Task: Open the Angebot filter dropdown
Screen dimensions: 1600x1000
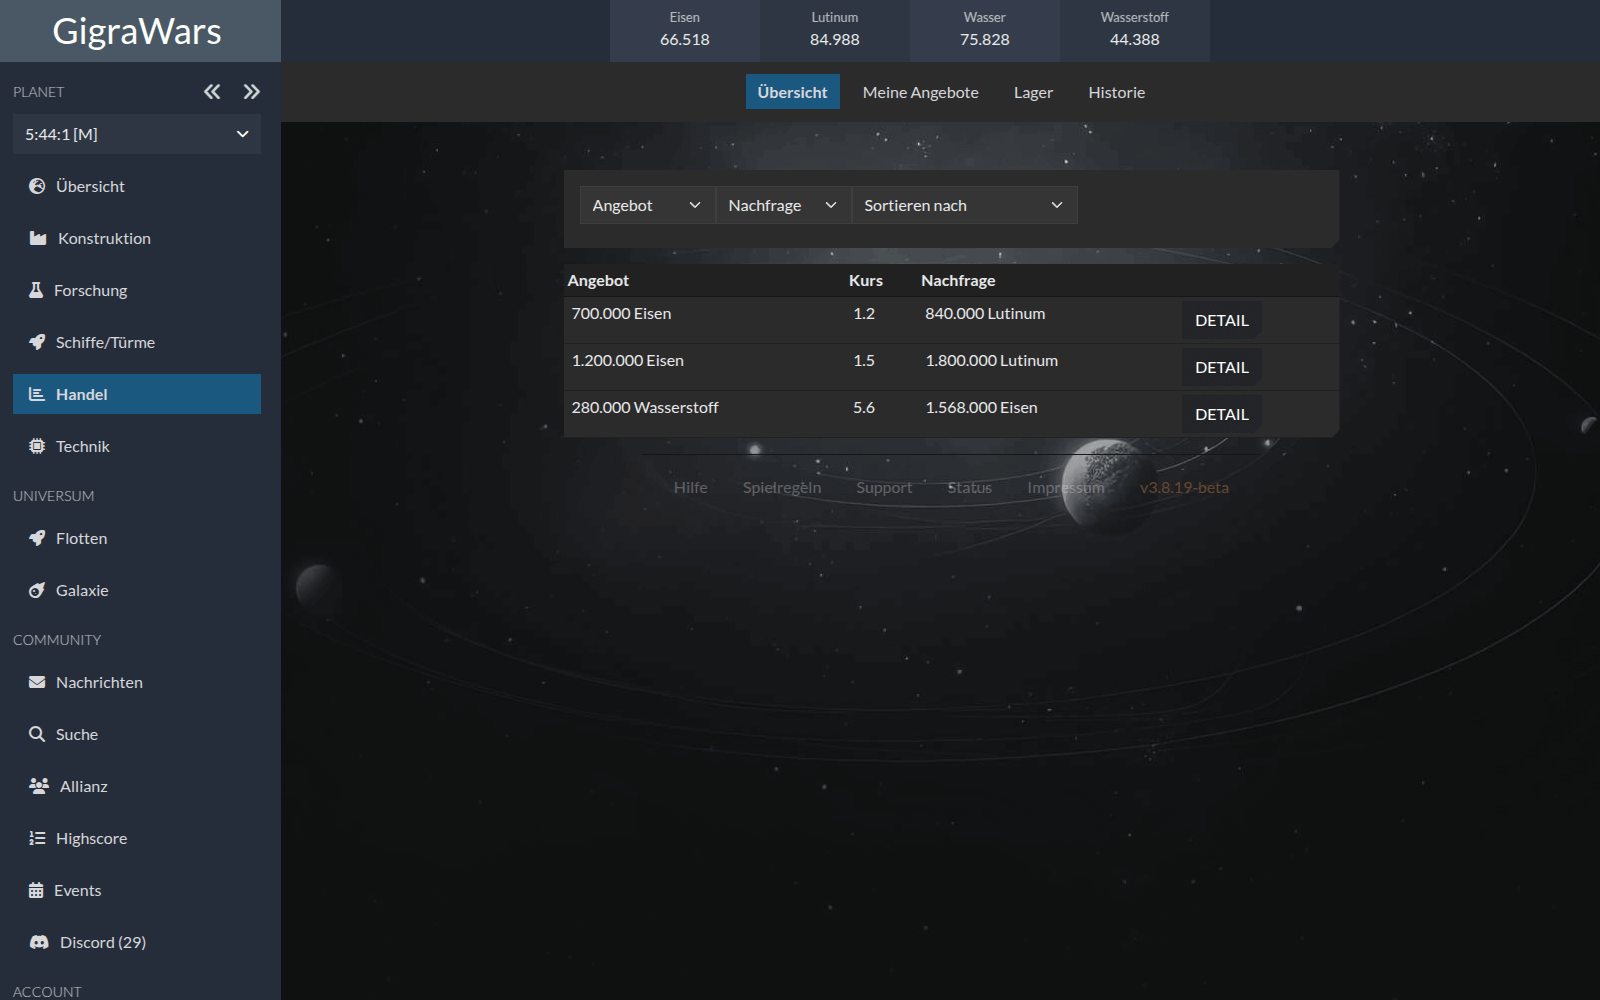Action: tap(647, 205)
